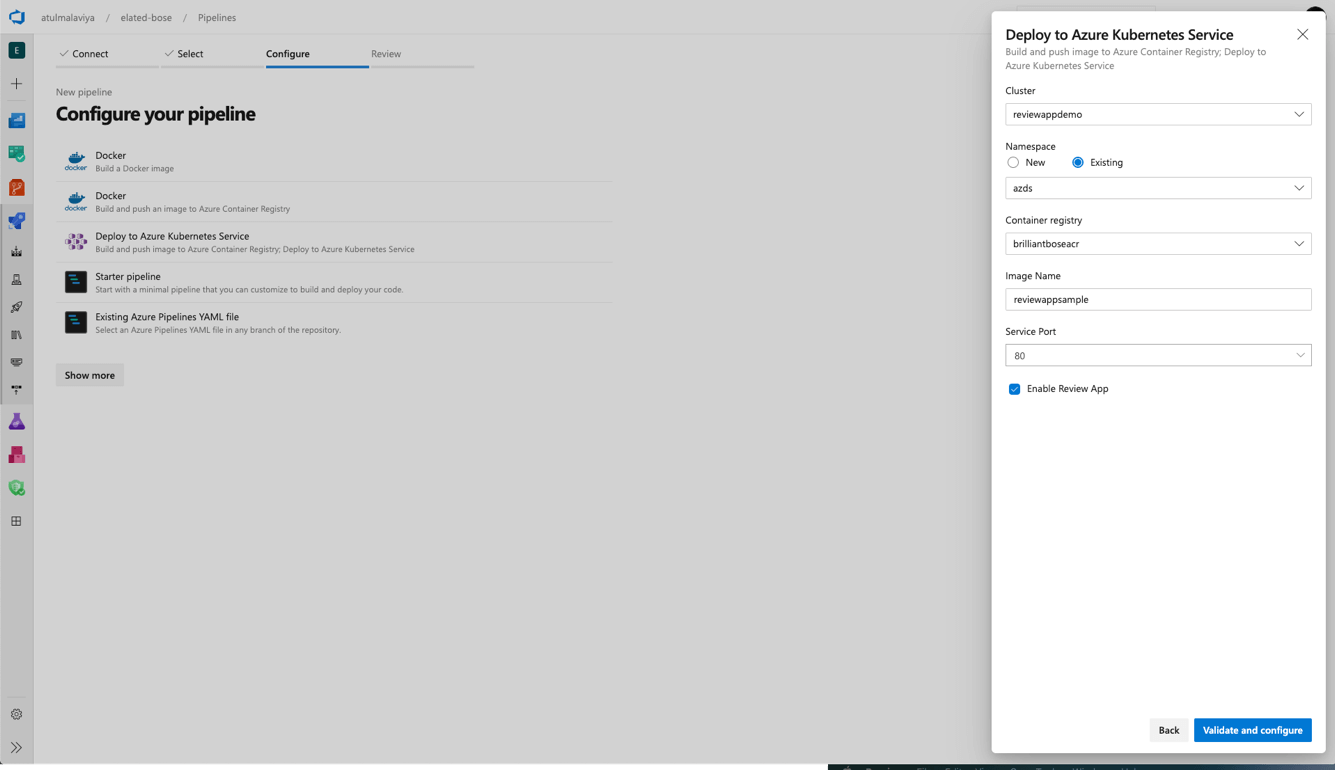Open the Container registry dropdown
The width and height of the screenshot is (1335, 770).
[x=1158, y=244]
